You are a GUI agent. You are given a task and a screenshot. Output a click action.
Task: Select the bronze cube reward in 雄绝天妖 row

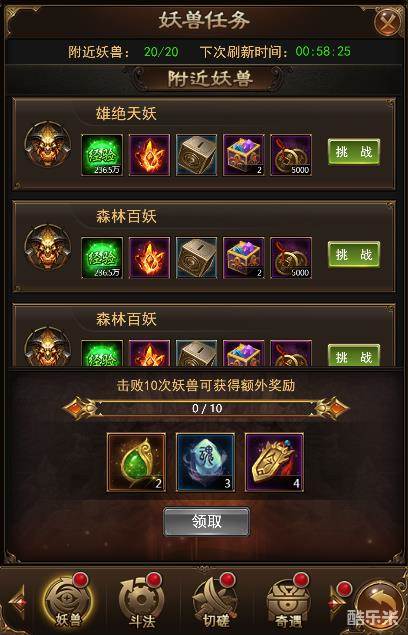(197, 155)
